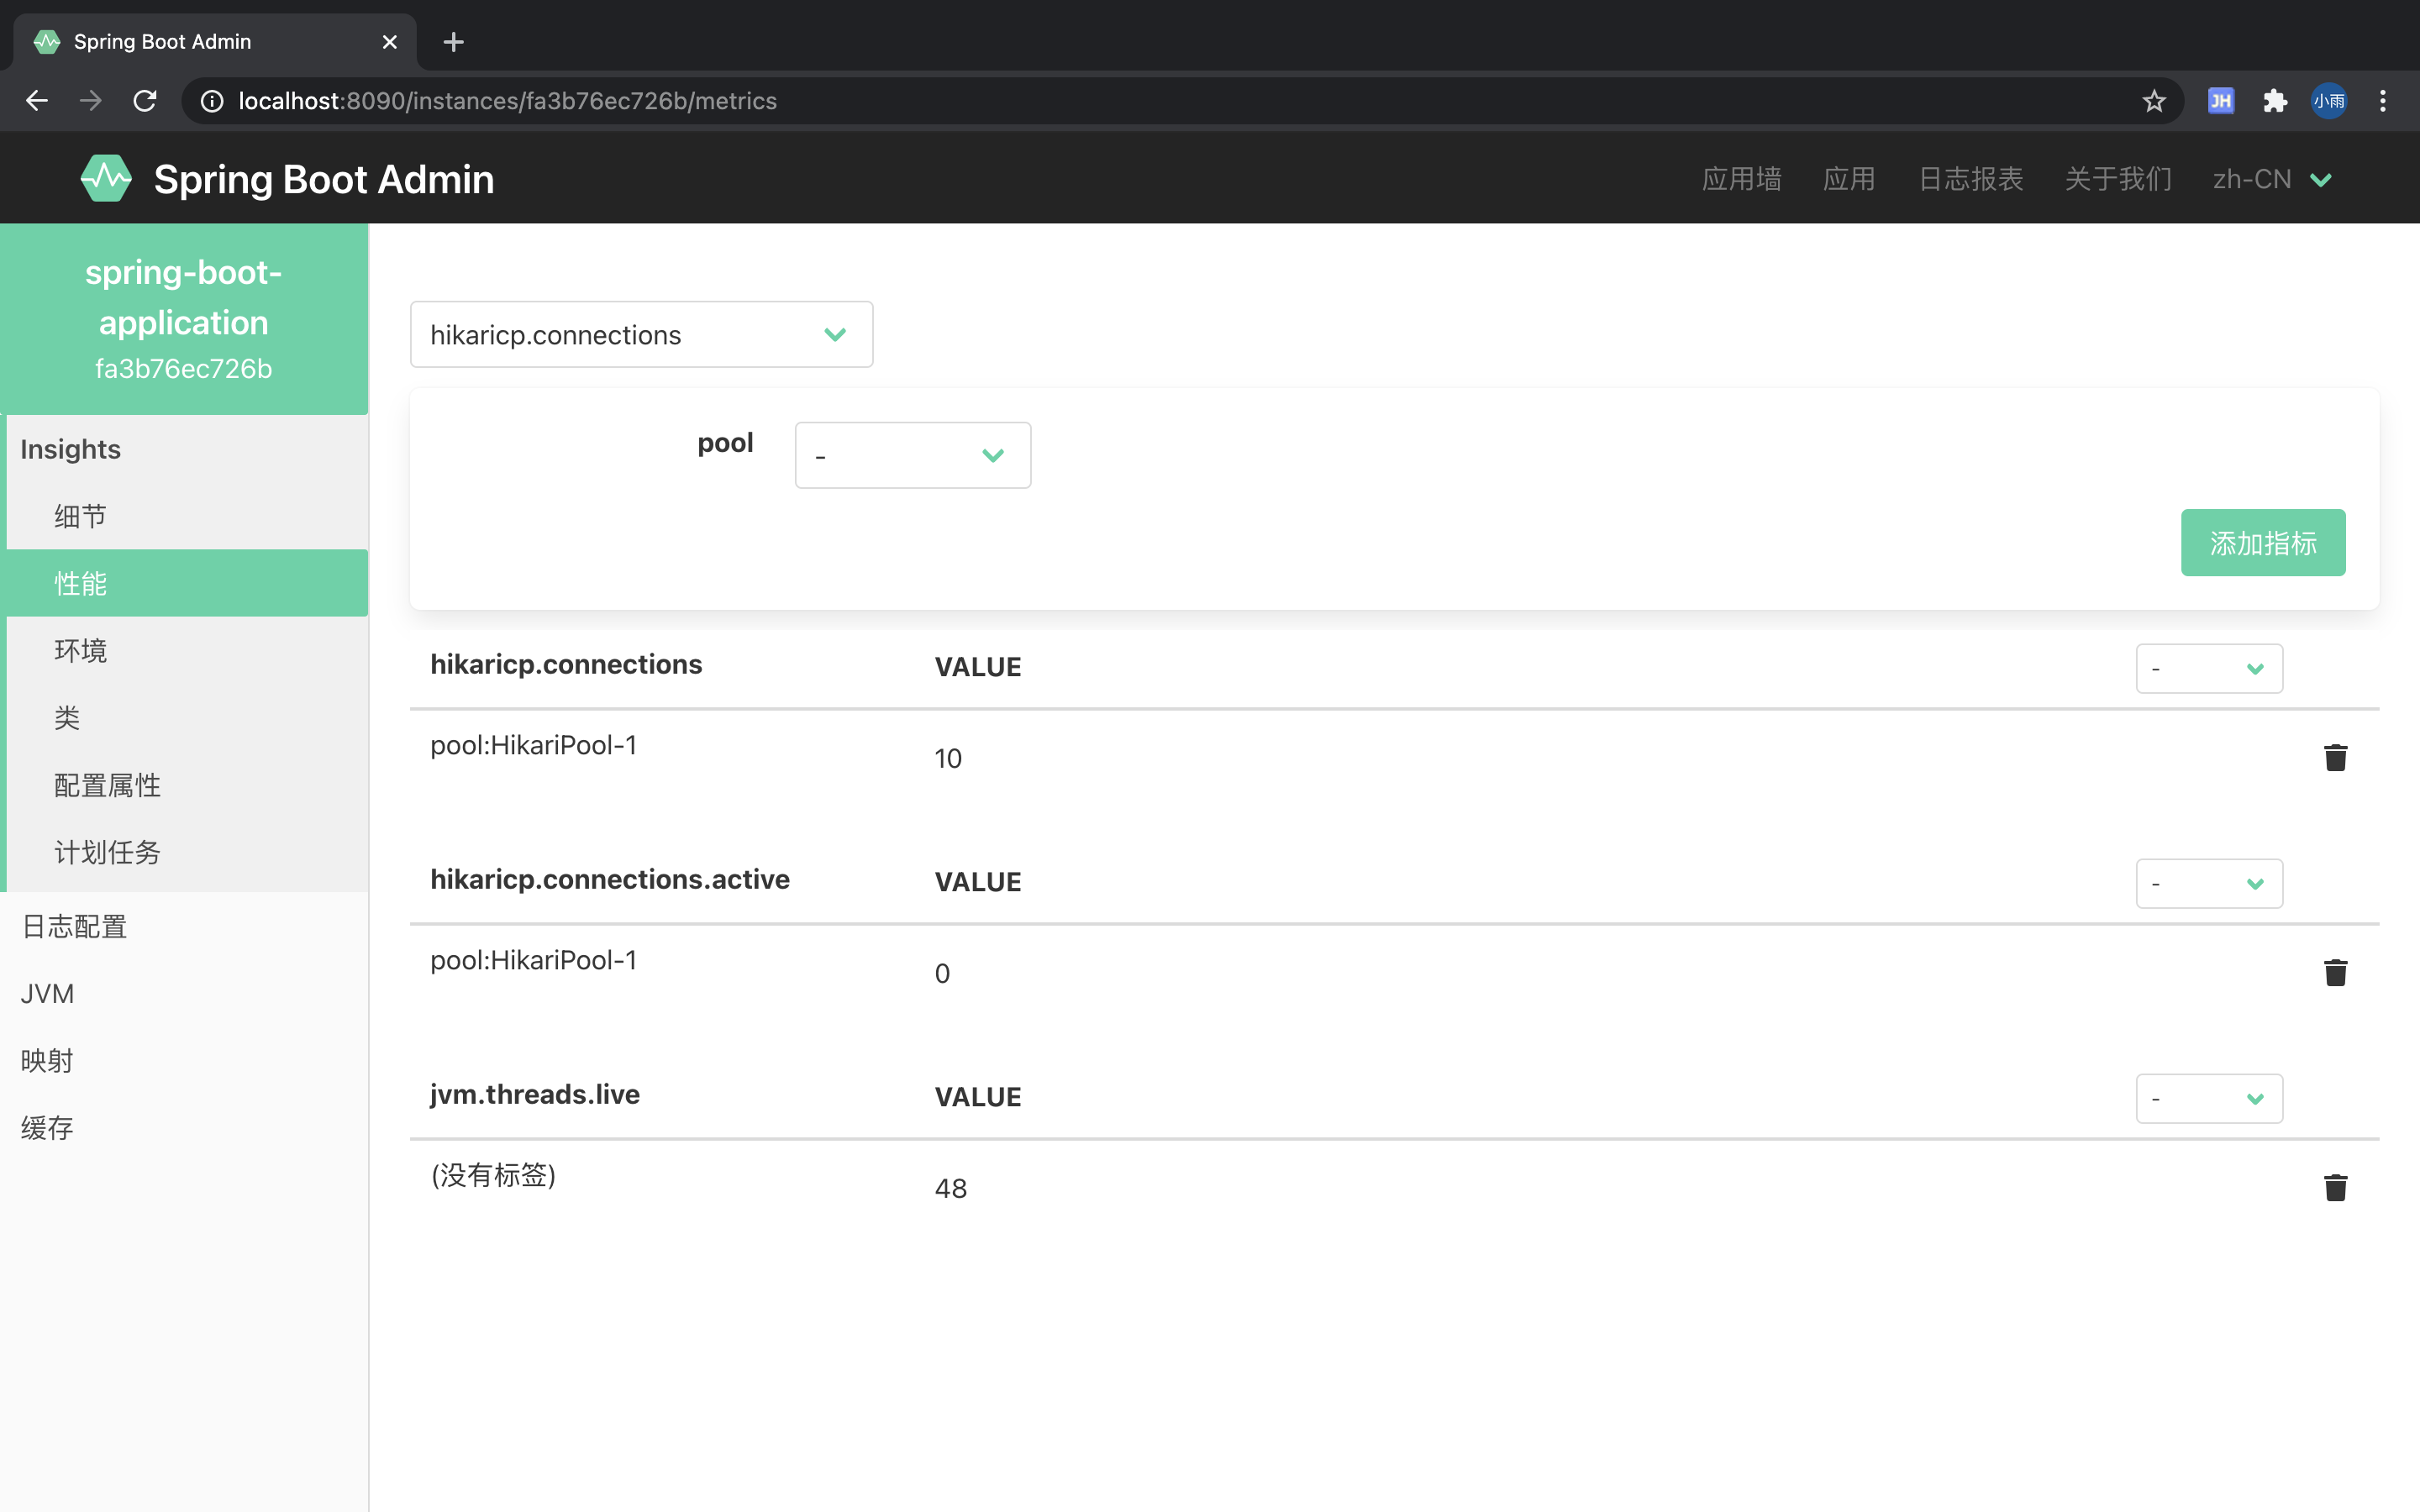Select 细节 in the sidebar

coord(187,516)
